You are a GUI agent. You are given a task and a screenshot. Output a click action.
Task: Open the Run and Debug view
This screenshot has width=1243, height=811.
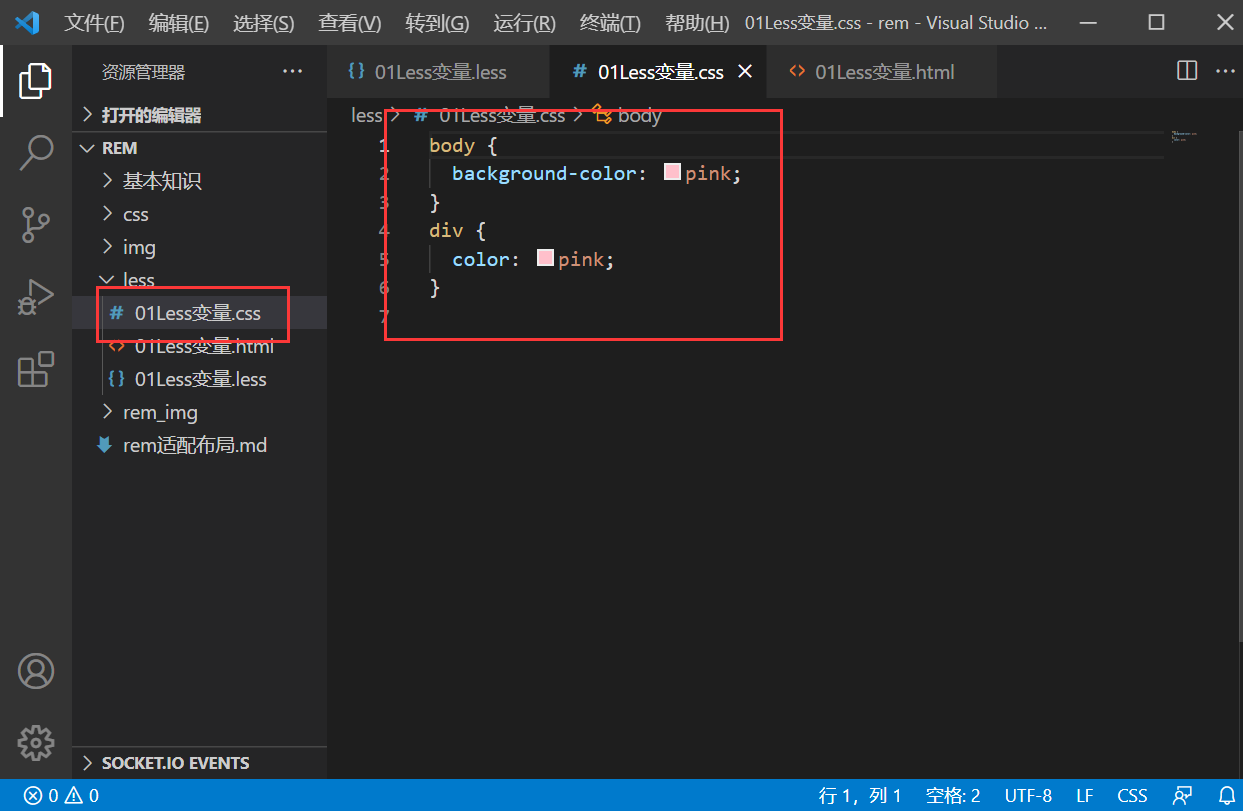[x=36, y=297]
